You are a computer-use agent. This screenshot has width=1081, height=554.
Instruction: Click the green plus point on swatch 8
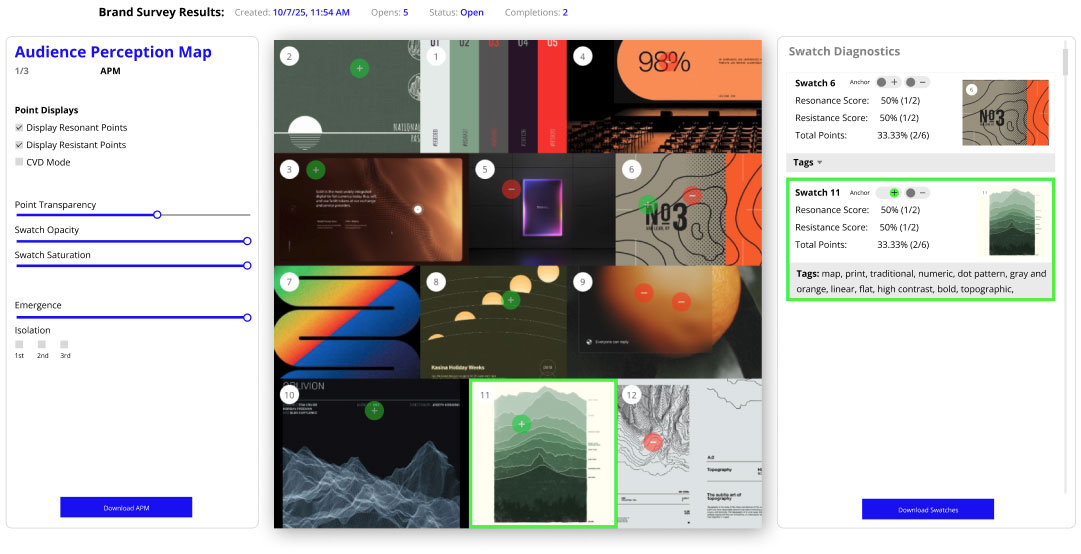(511, 299)
